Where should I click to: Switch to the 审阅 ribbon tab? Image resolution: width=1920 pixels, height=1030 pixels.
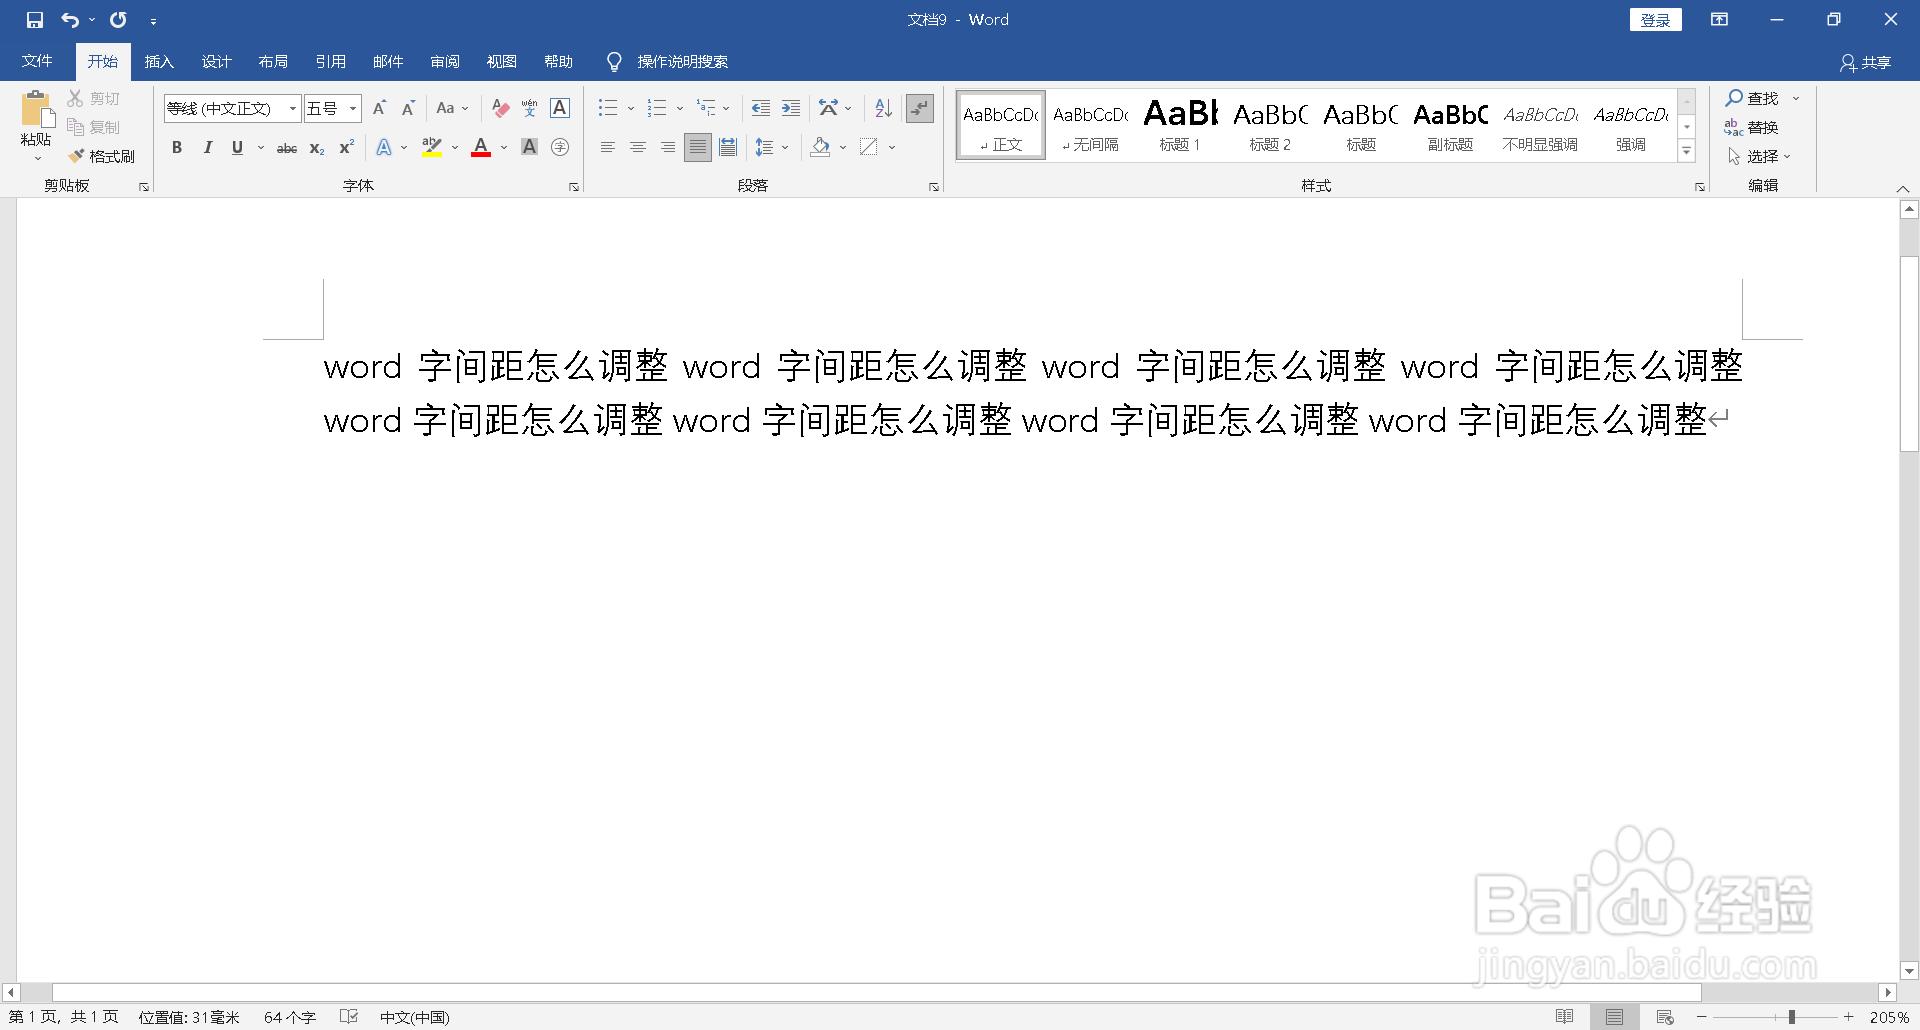click(x=445, y=62)
